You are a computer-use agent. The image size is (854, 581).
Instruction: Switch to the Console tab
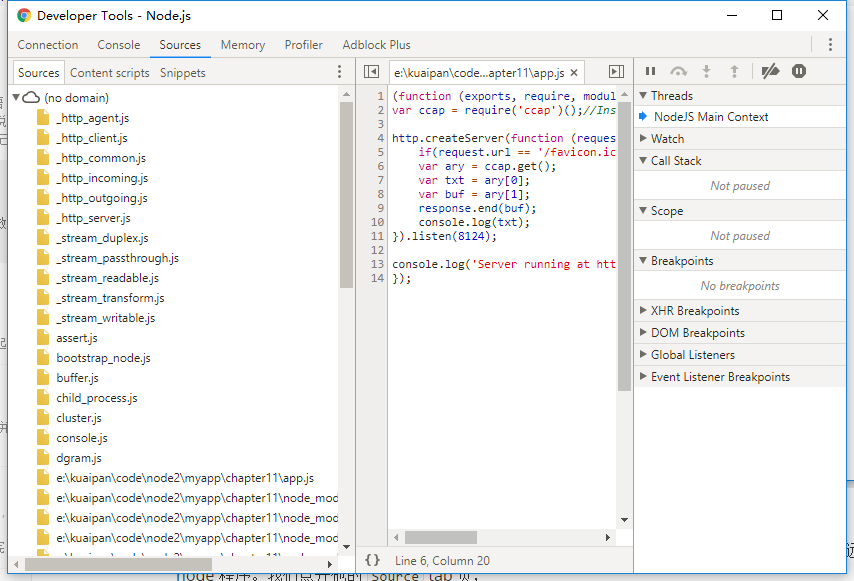click(x=119, y=45)
